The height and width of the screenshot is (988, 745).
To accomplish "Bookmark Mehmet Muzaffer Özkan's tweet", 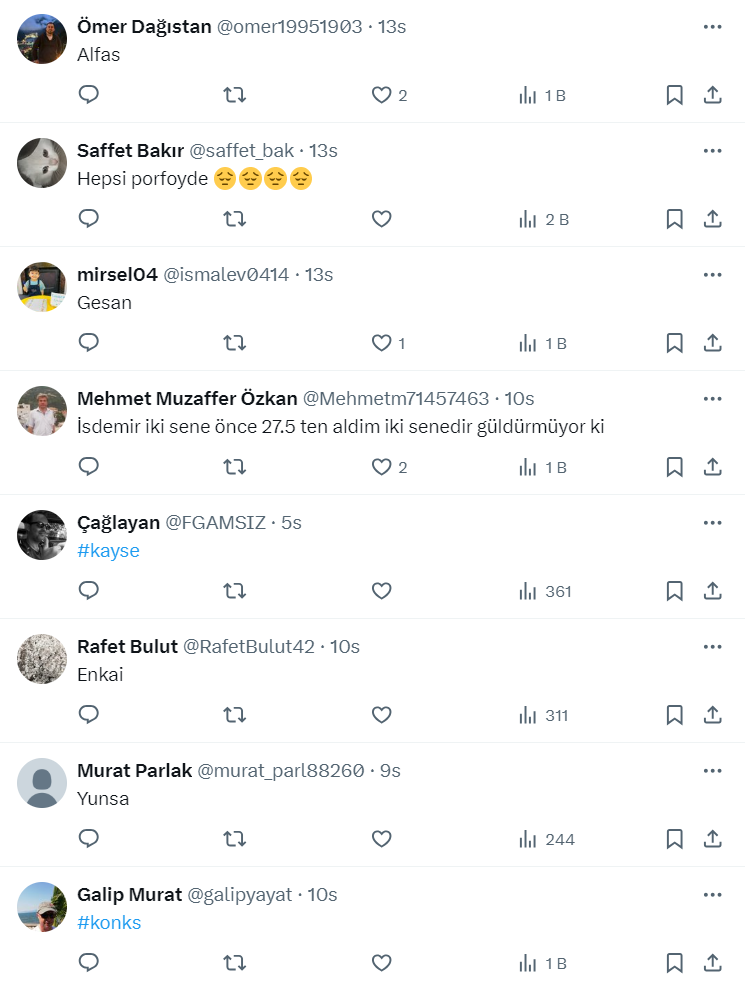I will click(x=675, y=467).
